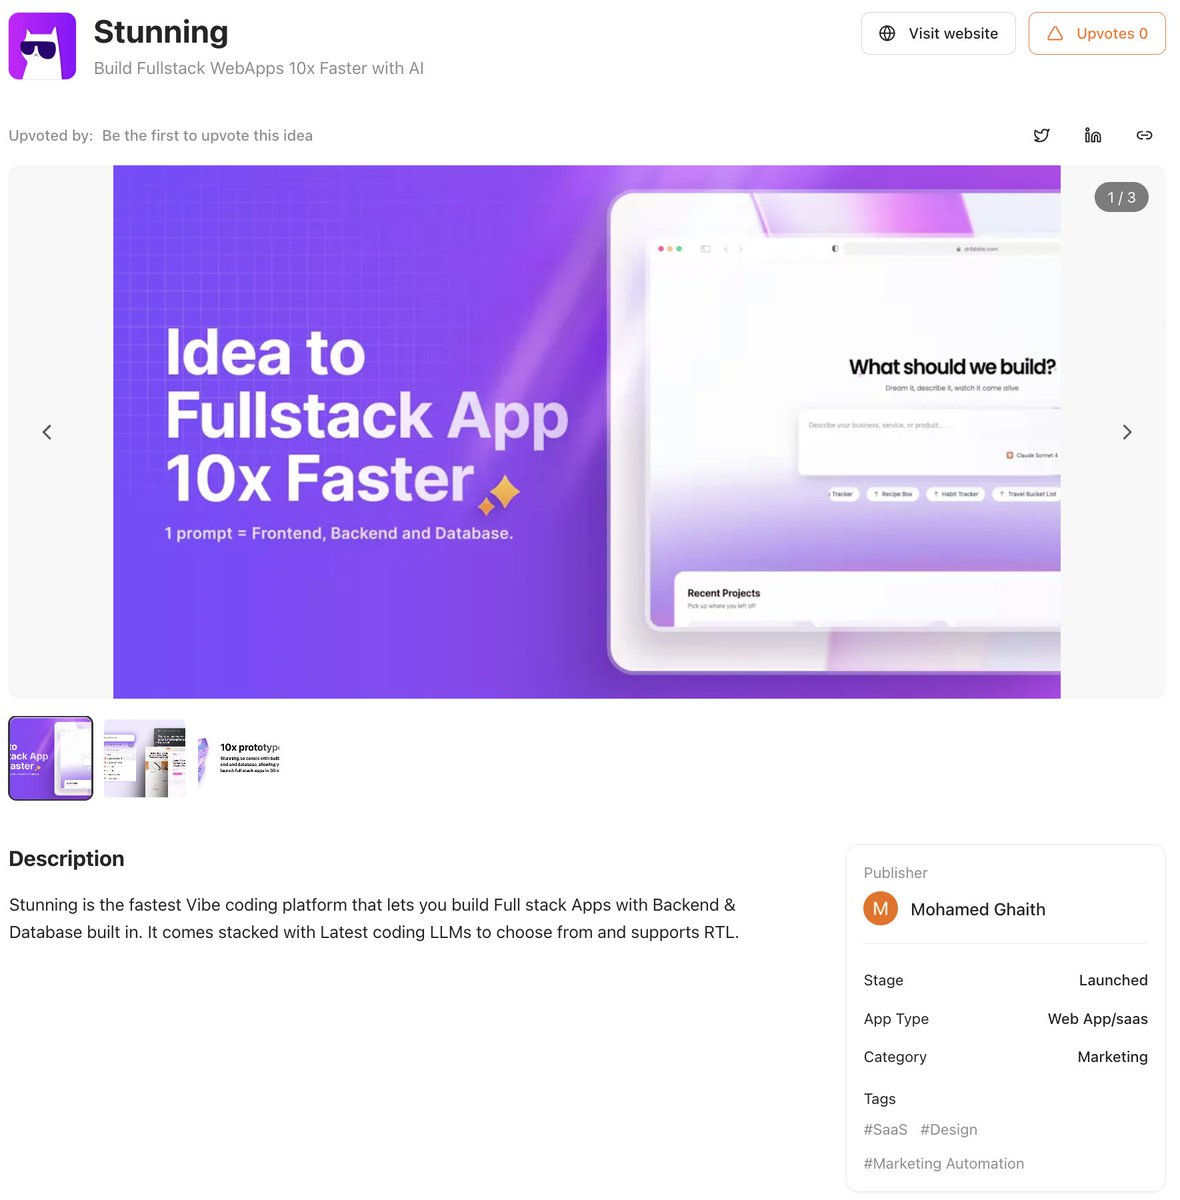Image resolution: width=1180 pixels, height=1200 pixels.
Task: Copy link using the chain icon
Action: [x=1144, y=135]
